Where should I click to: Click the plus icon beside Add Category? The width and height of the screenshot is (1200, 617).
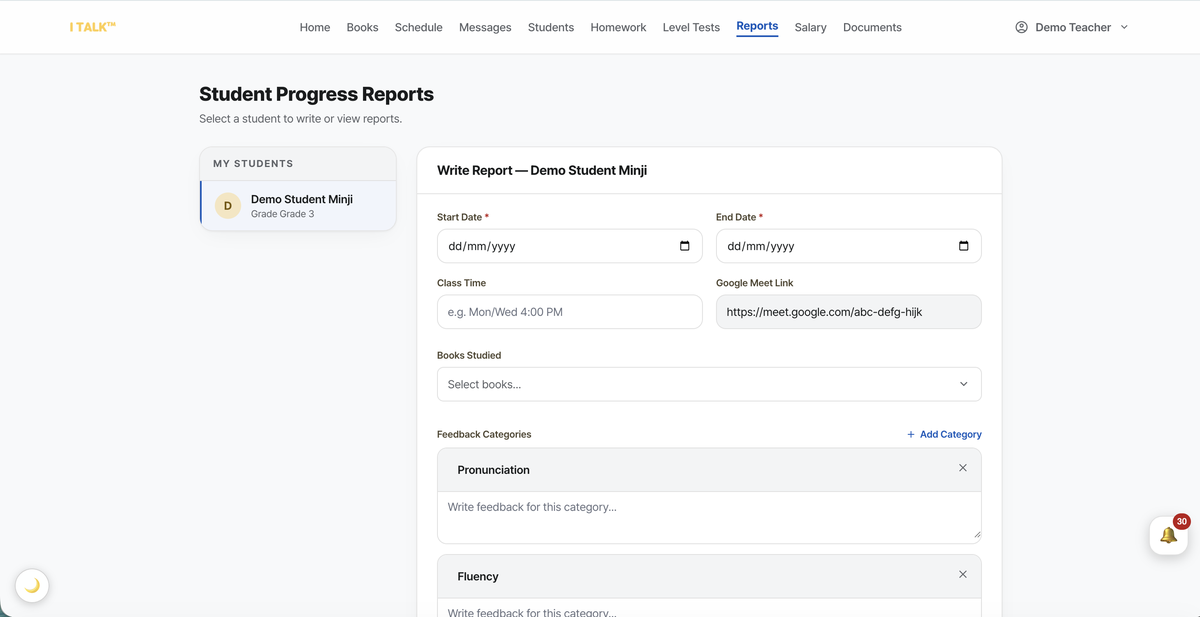point(911,434)
